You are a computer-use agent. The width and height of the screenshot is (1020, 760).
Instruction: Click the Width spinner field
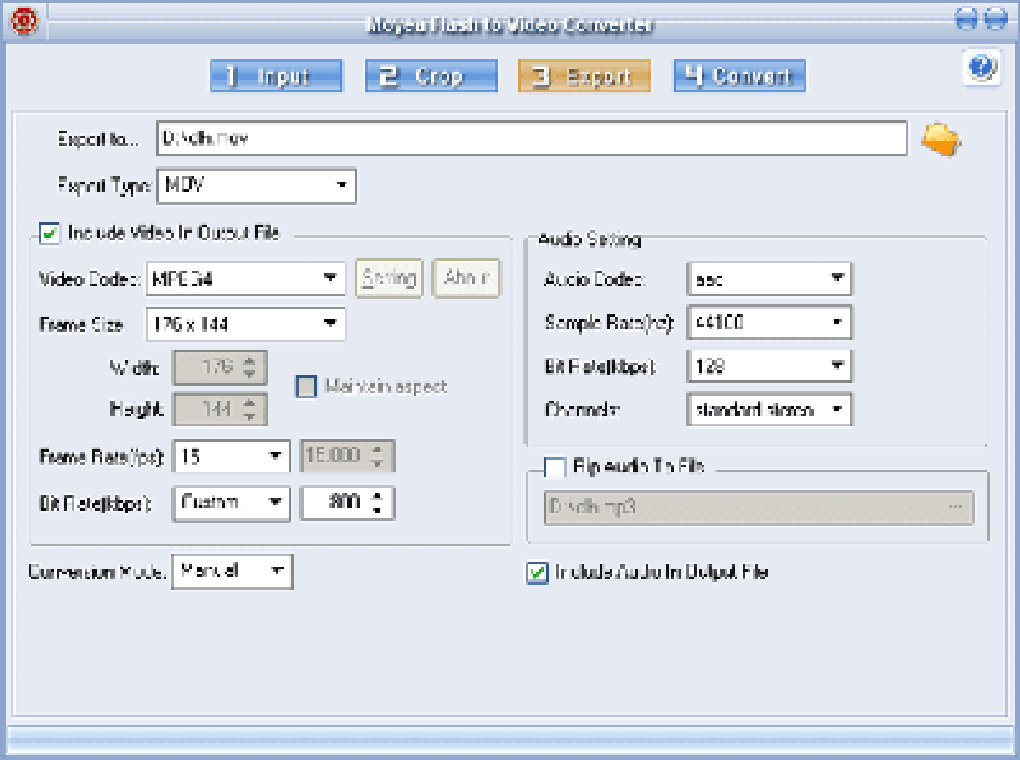[x=219, y=368]
